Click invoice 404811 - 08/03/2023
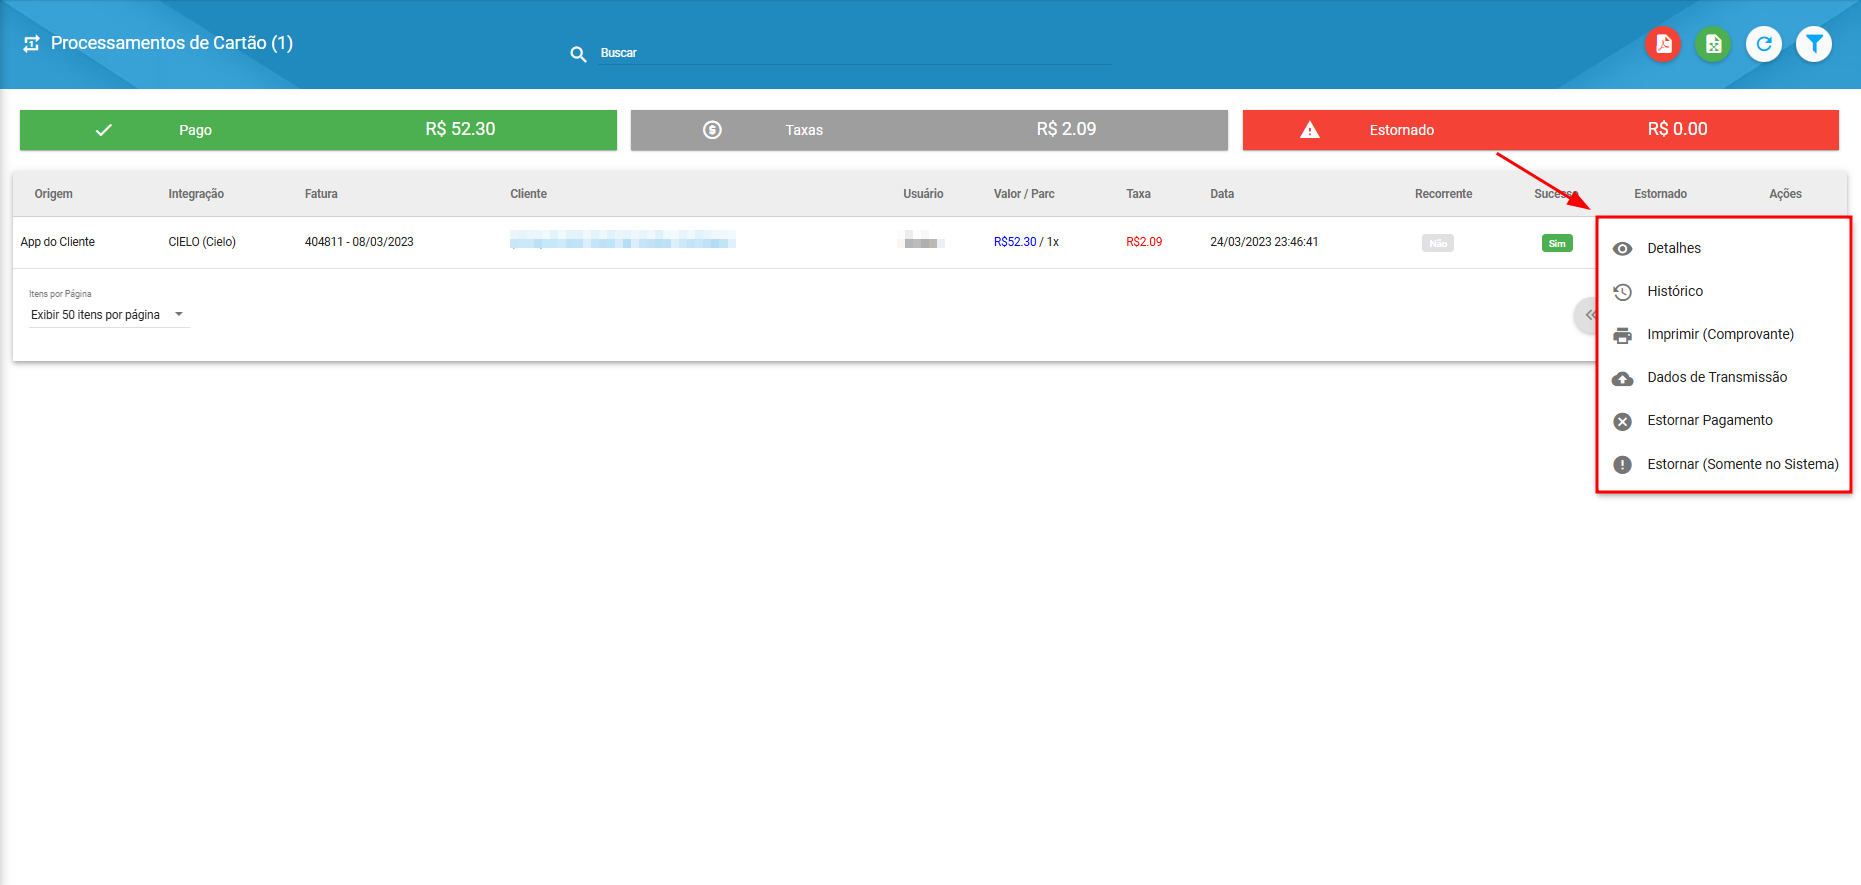The image size is (1861, 885). (359, 242)
